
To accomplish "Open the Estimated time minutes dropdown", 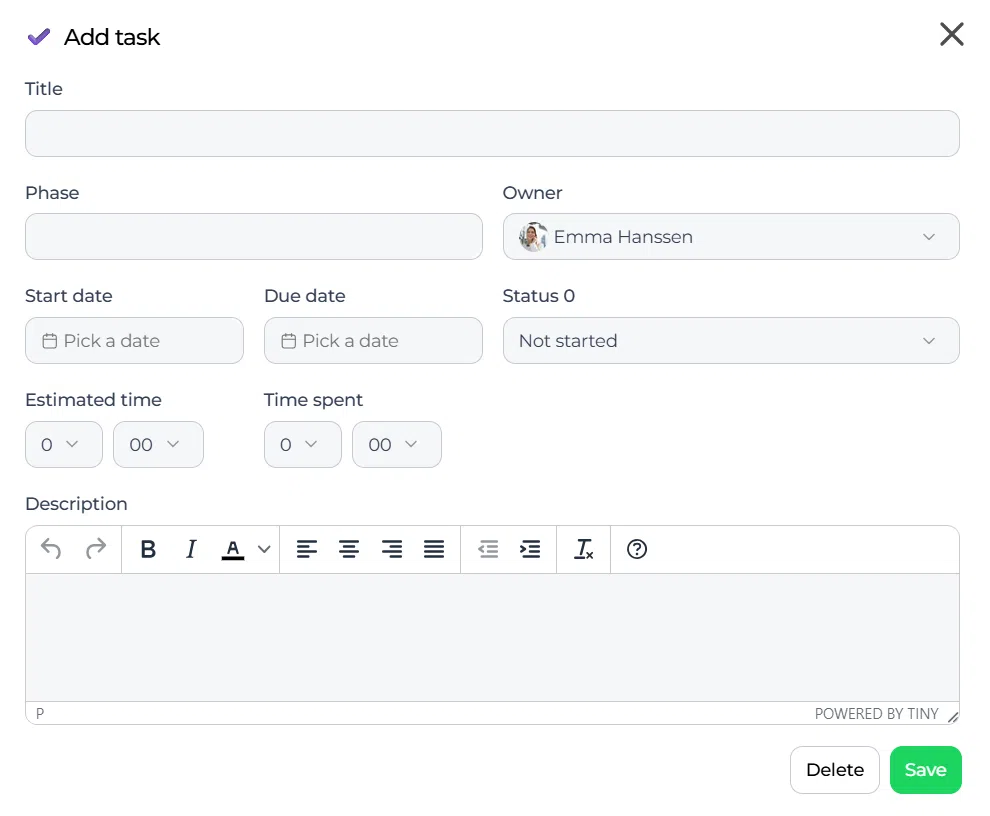I will (158, 445).
